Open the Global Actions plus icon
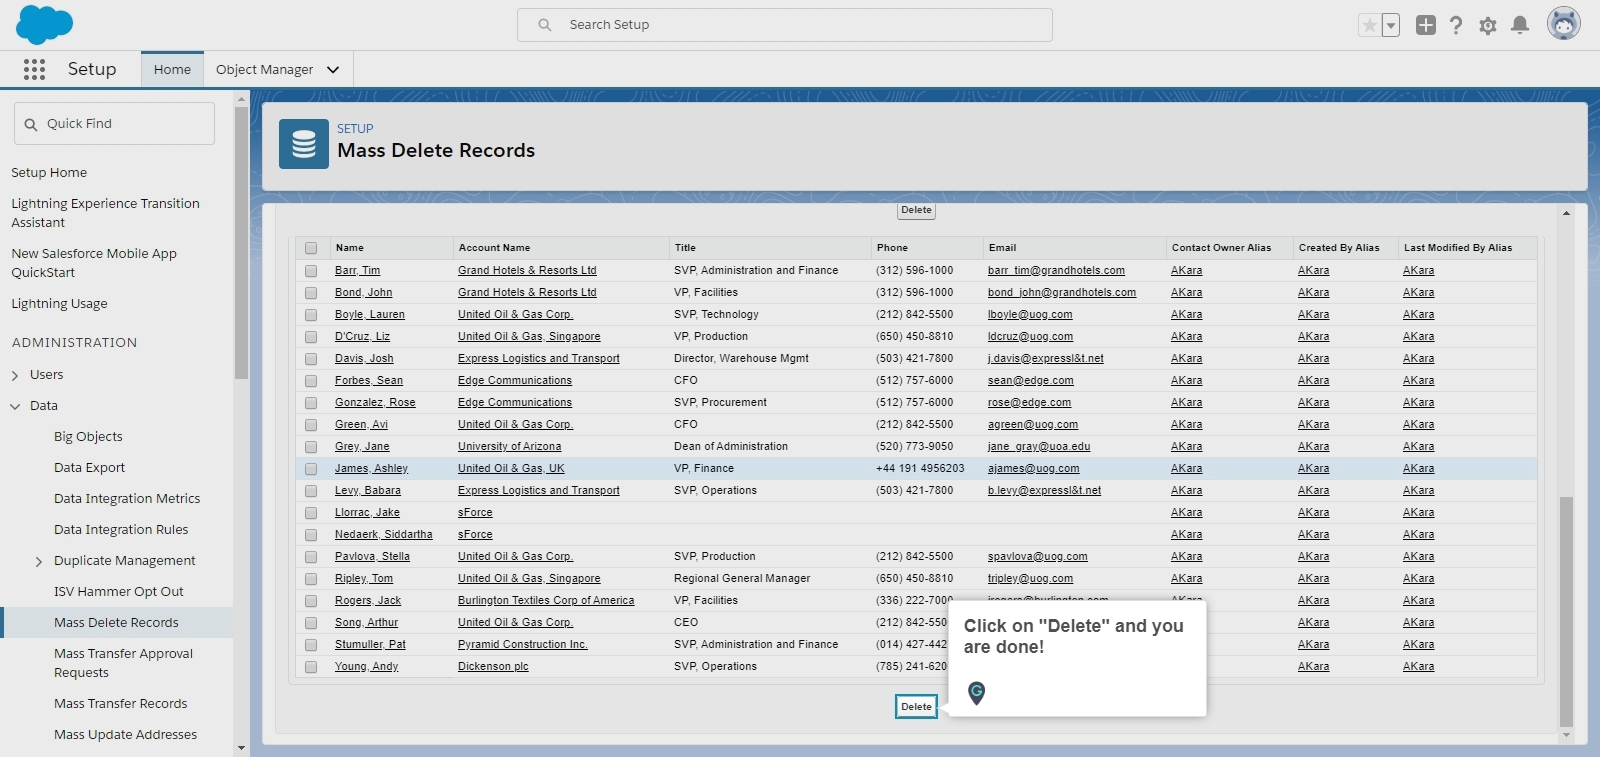Image resolution: width=1600 pixels, height=757 pixels. [x=1426, y=25]
